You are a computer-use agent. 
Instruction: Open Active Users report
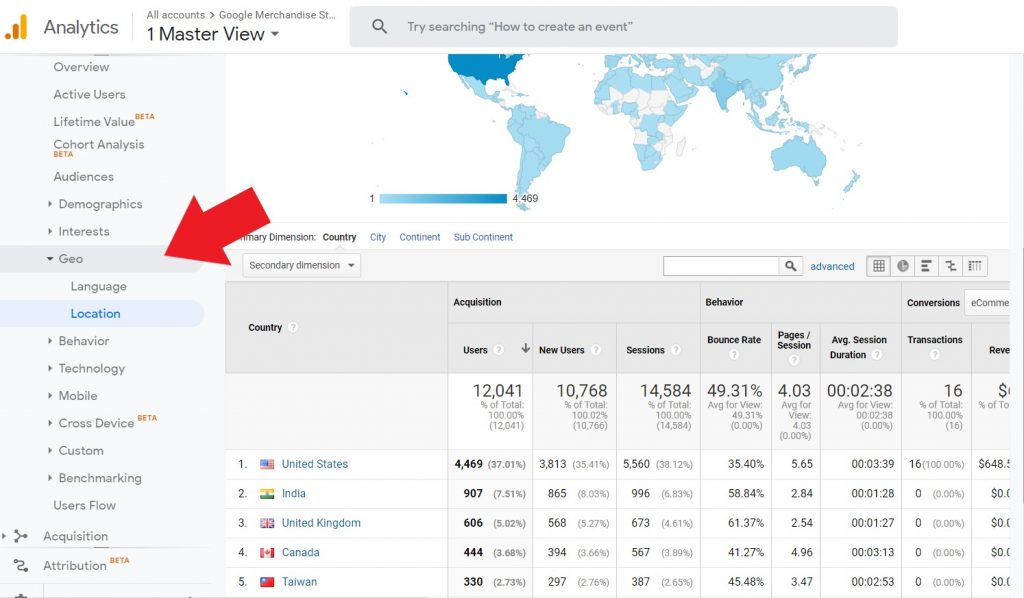click(x=89, y=94)
